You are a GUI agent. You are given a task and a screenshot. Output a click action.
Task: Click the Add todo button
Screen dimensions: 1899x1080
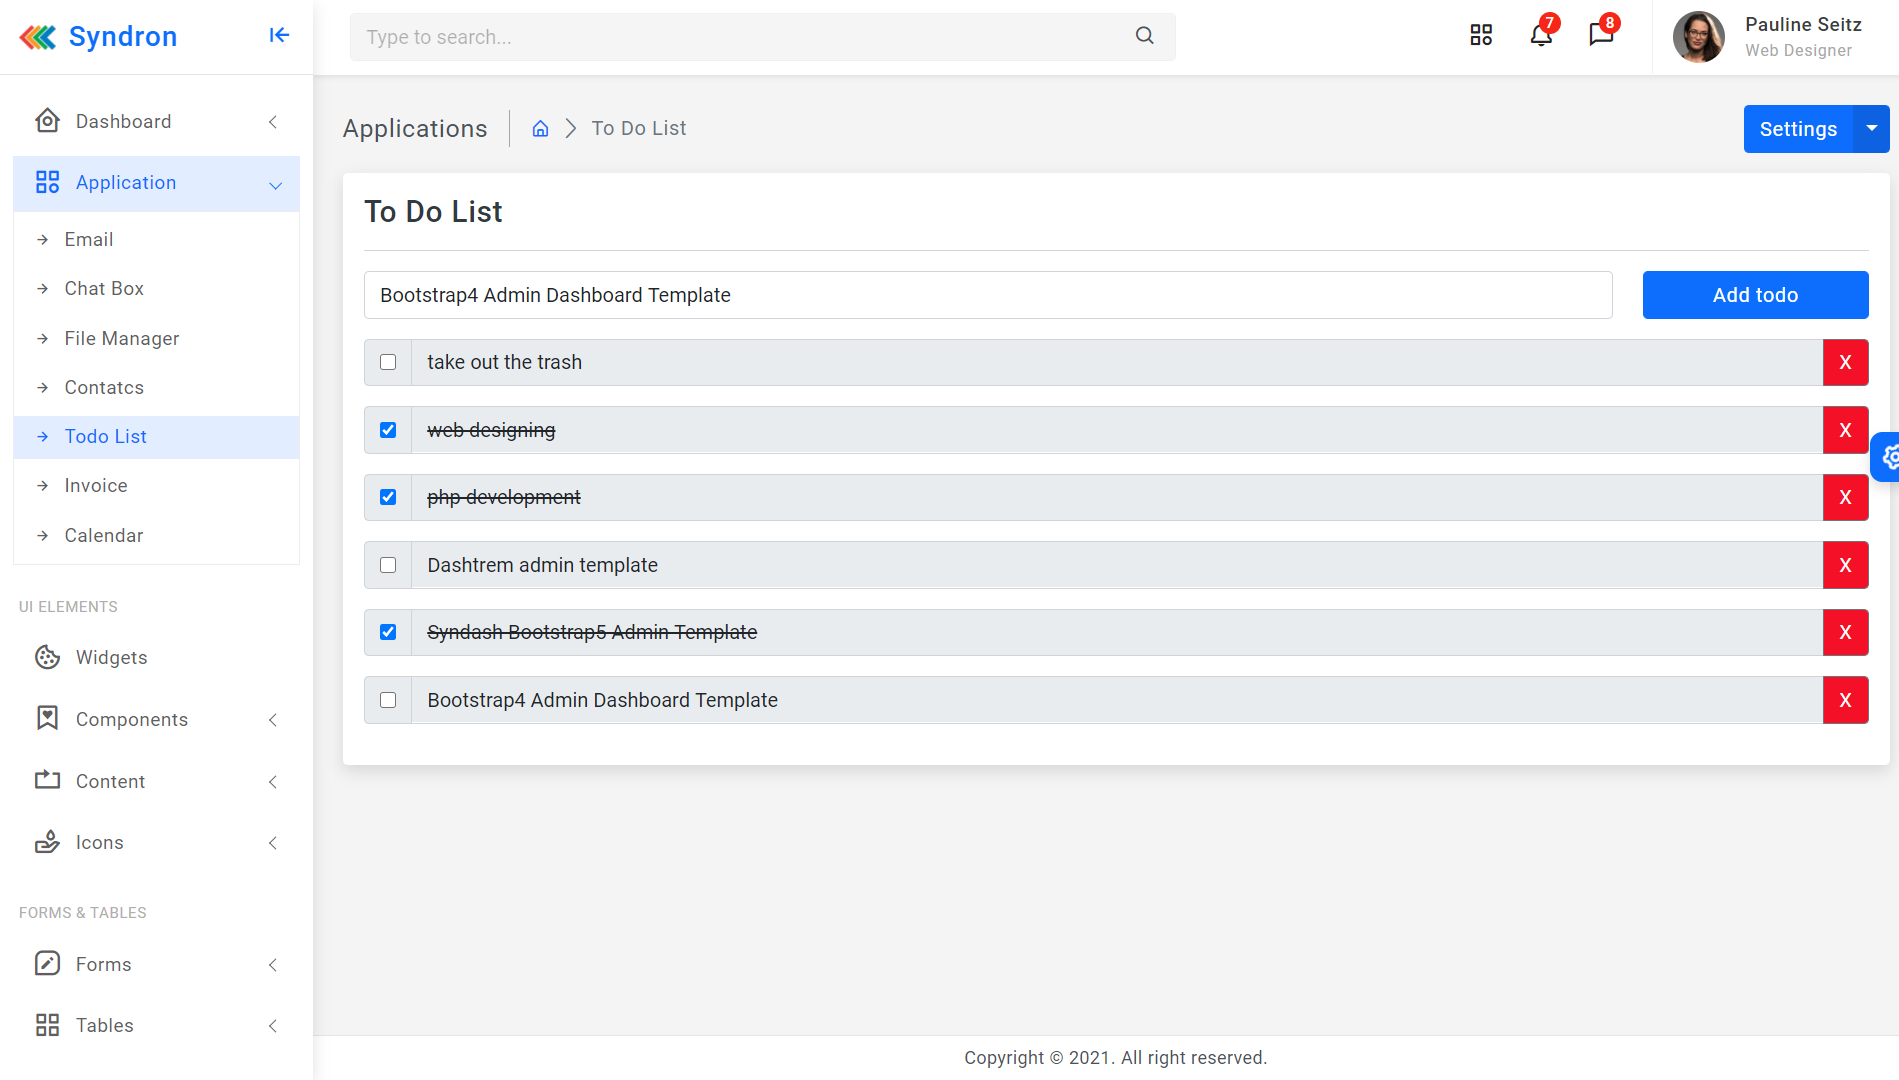(x=1755, y=295)
